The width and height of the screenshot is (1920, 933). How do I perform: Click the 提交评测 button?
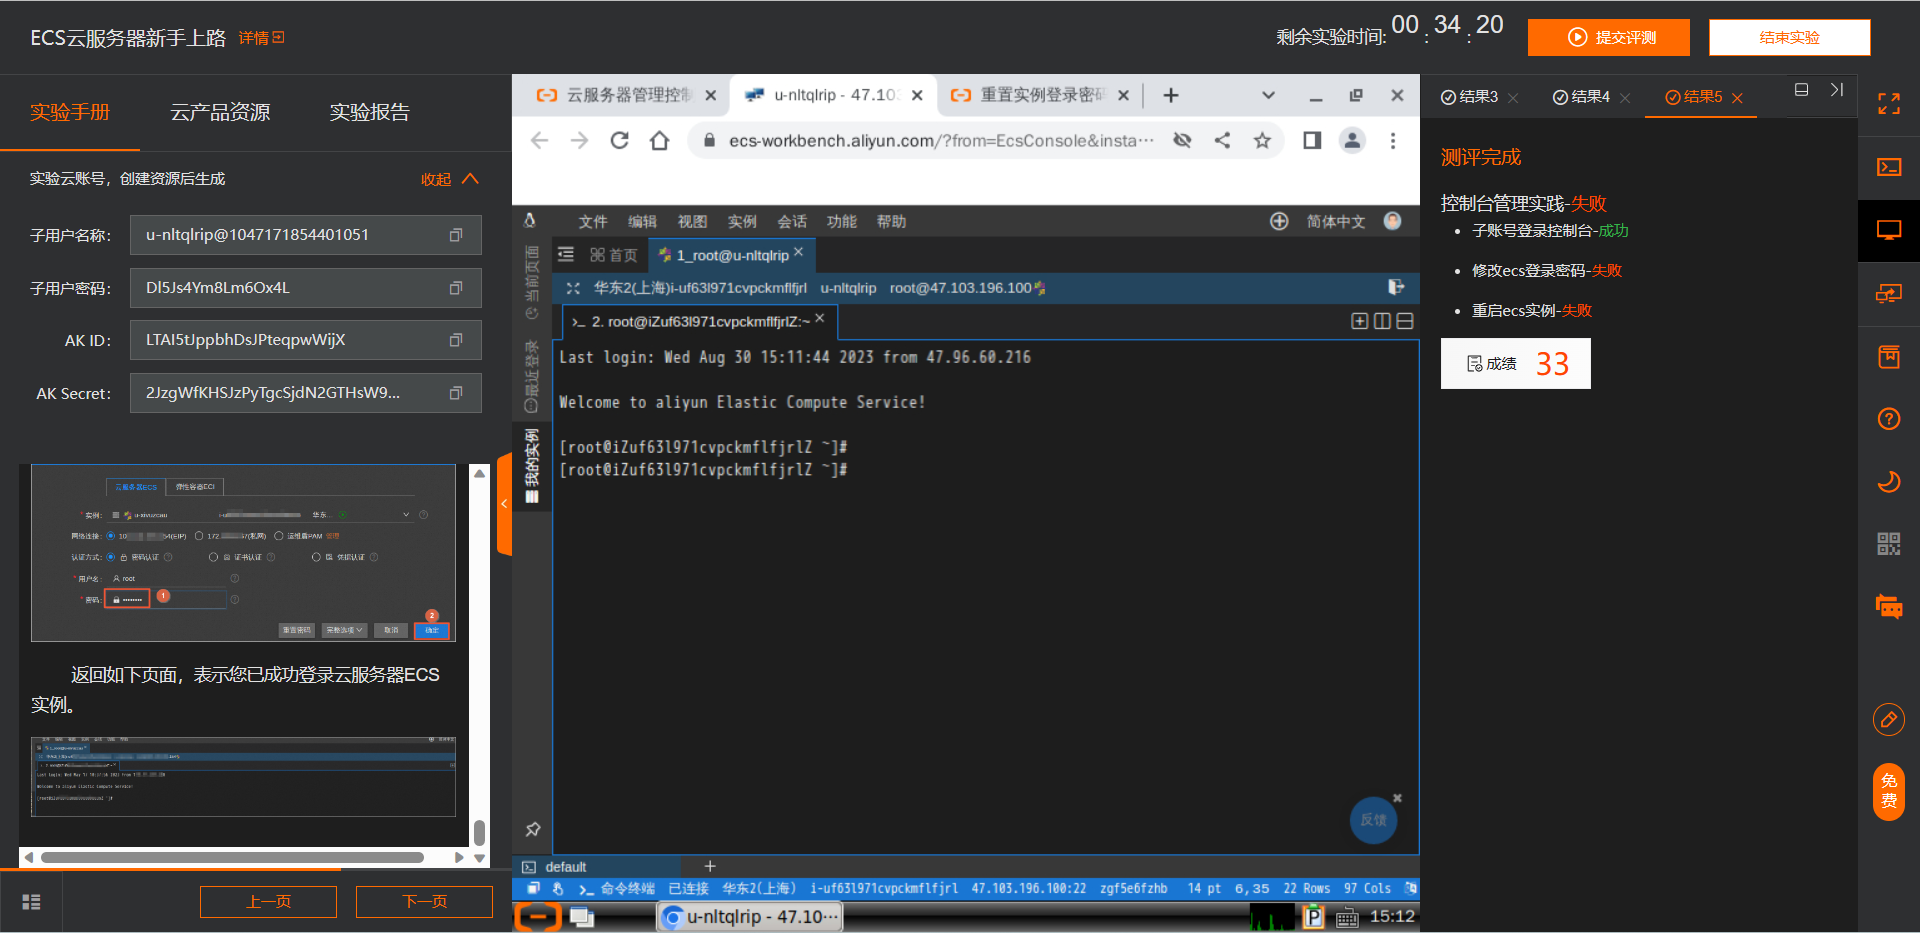click(1609, 37)
